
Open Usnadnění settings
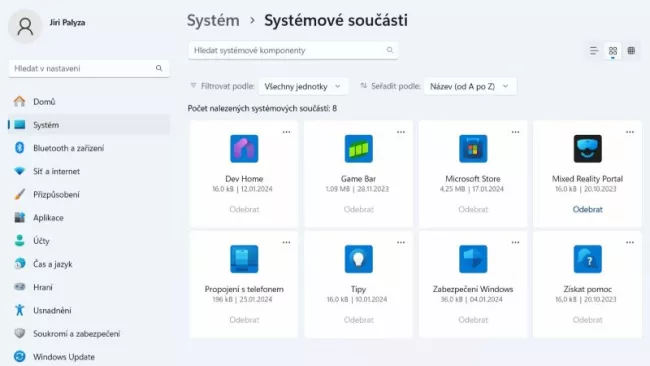tap(89, 310)
